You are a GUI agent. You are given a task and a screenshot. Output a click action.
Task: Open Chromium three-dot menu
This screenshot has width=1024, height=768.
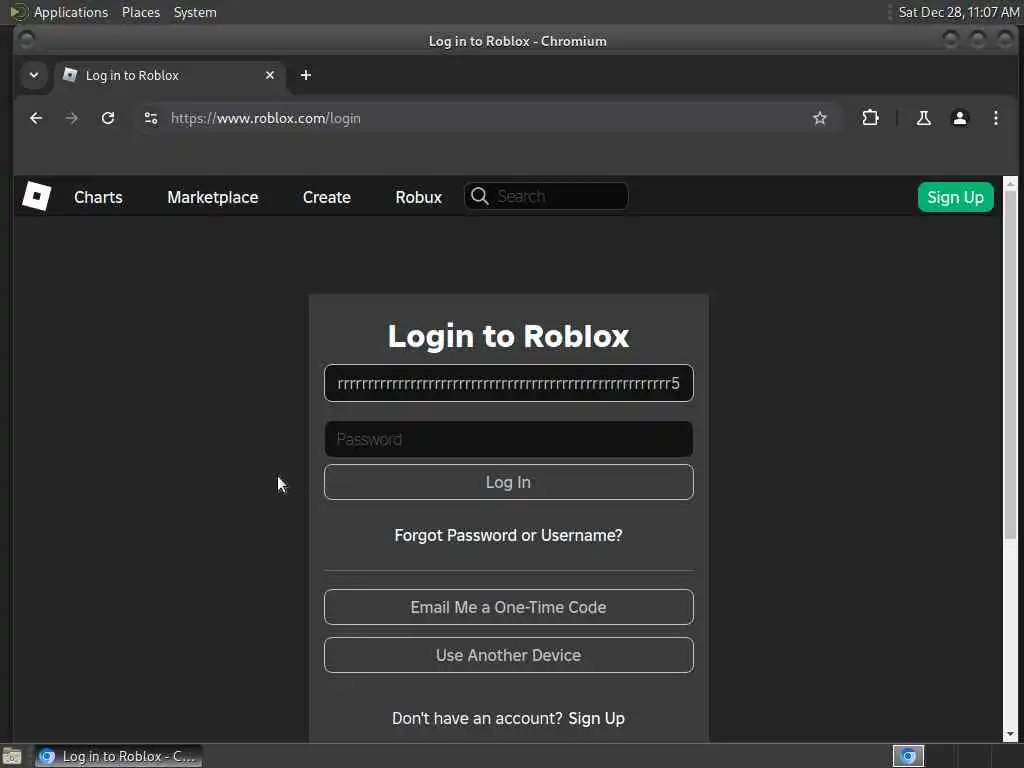point(995,118)
